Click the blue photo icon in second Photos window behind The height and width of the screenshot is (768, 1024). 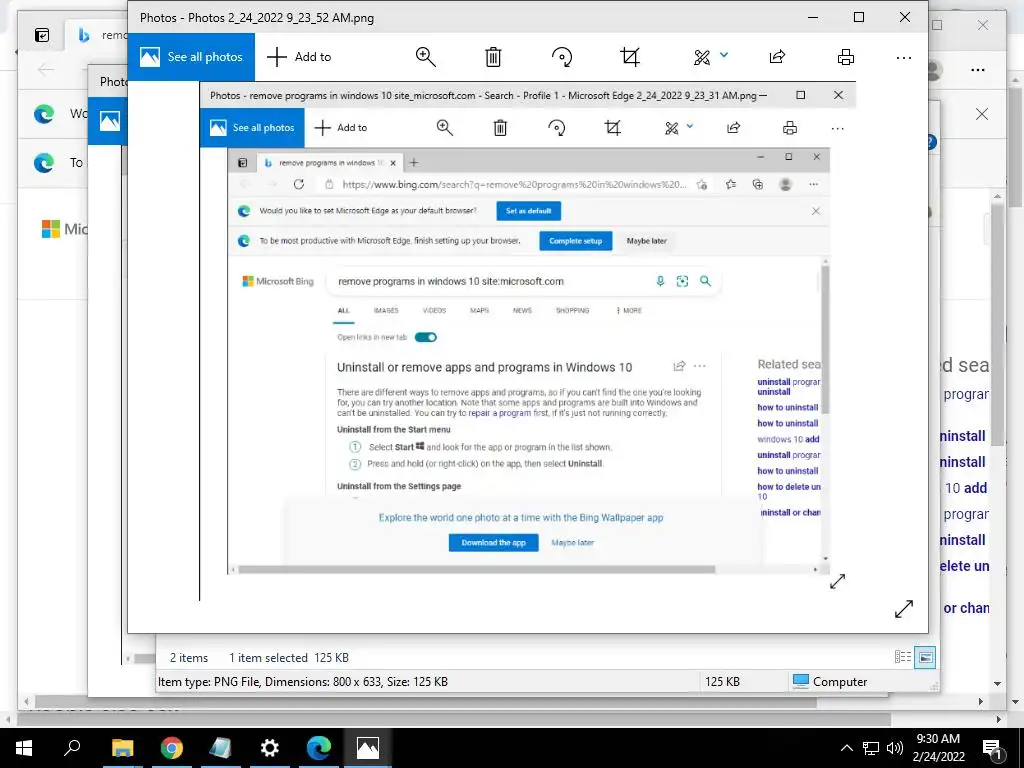click(109, 121)
